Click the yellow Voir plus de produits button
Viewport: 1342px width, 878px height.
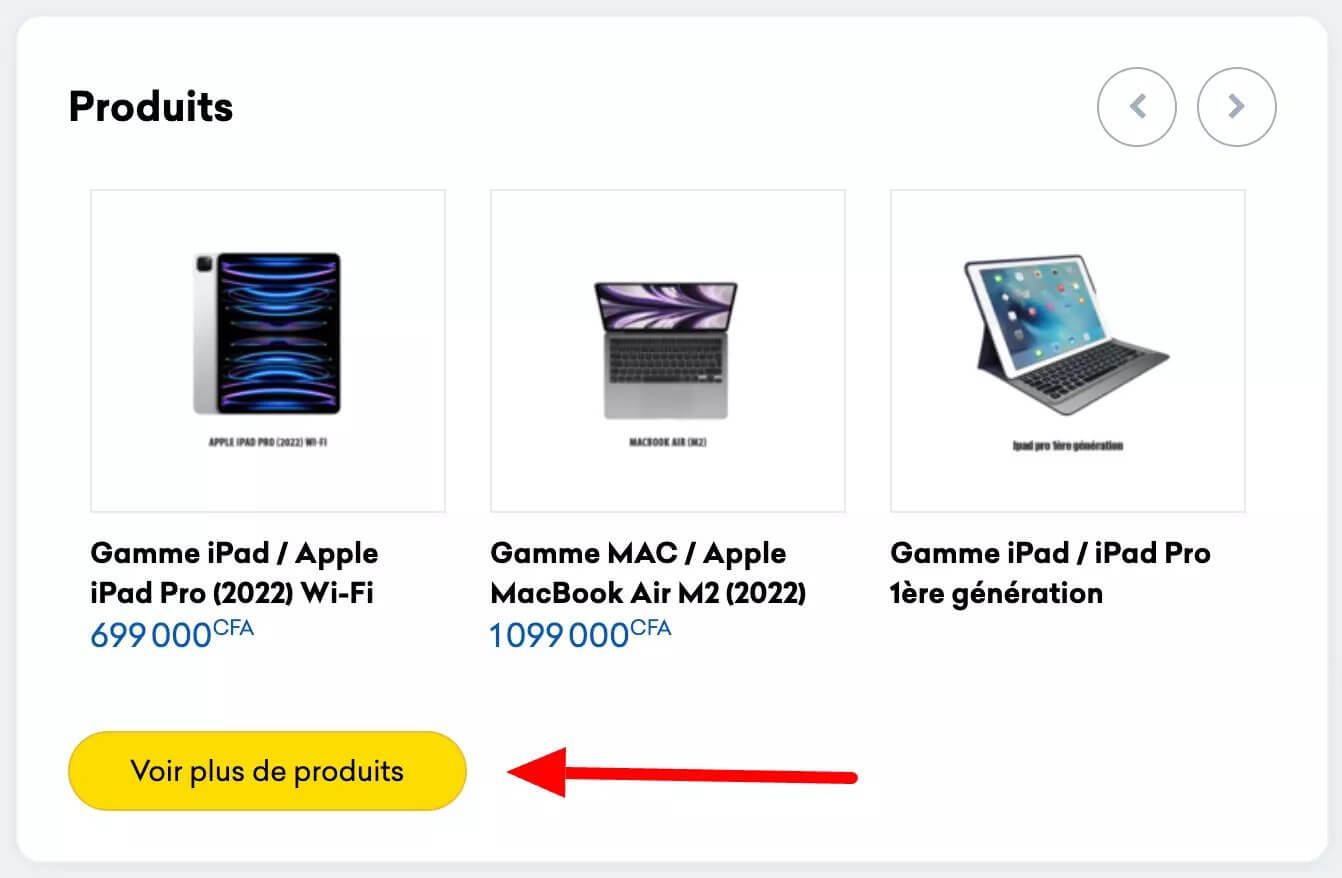tap(267, 771)
